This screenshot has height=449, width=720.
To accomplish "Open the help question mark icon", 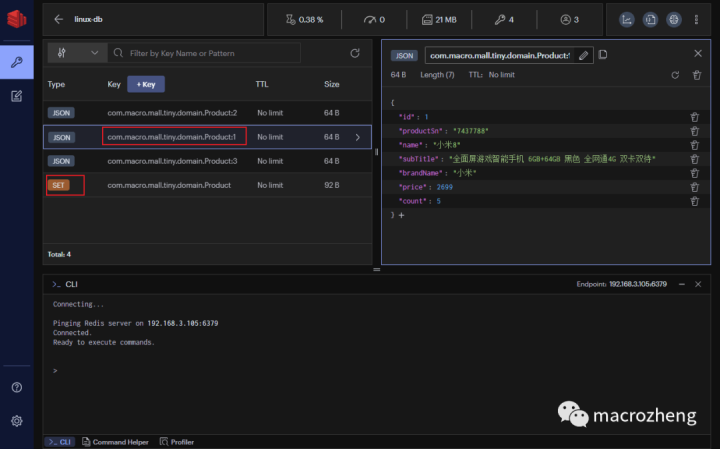I will point(17,387).
